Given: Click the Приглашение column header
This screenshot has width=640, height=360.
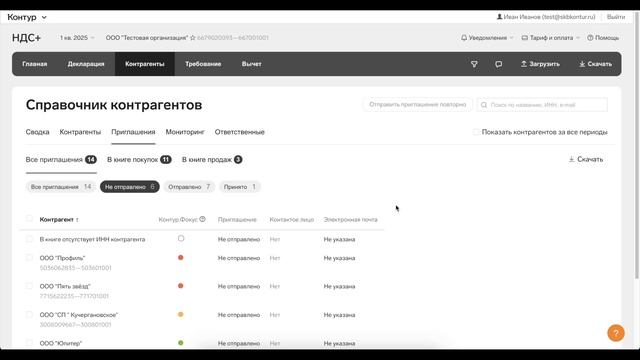Looking at the screenshot, I should click(237, 220).
